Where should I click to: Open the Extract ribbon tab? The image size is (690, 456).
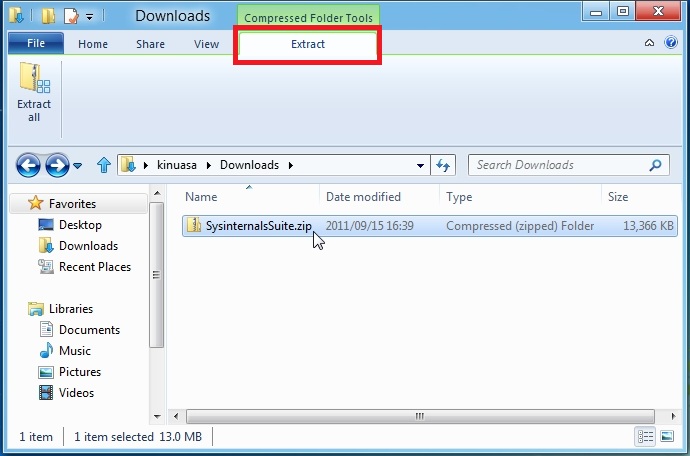coord(308,44)
